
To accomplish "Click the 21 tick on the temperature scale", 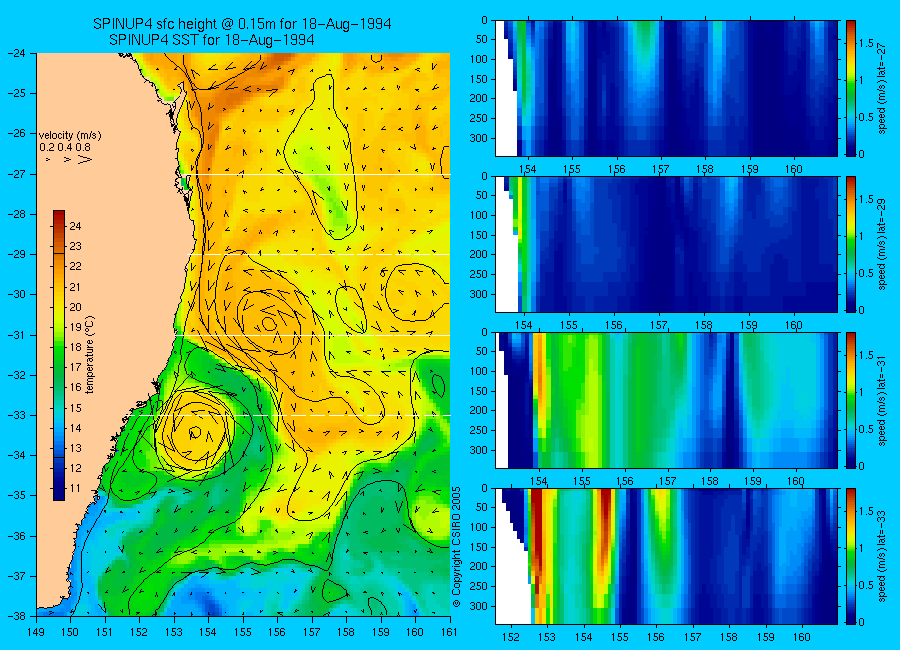I will pos(75,287).
